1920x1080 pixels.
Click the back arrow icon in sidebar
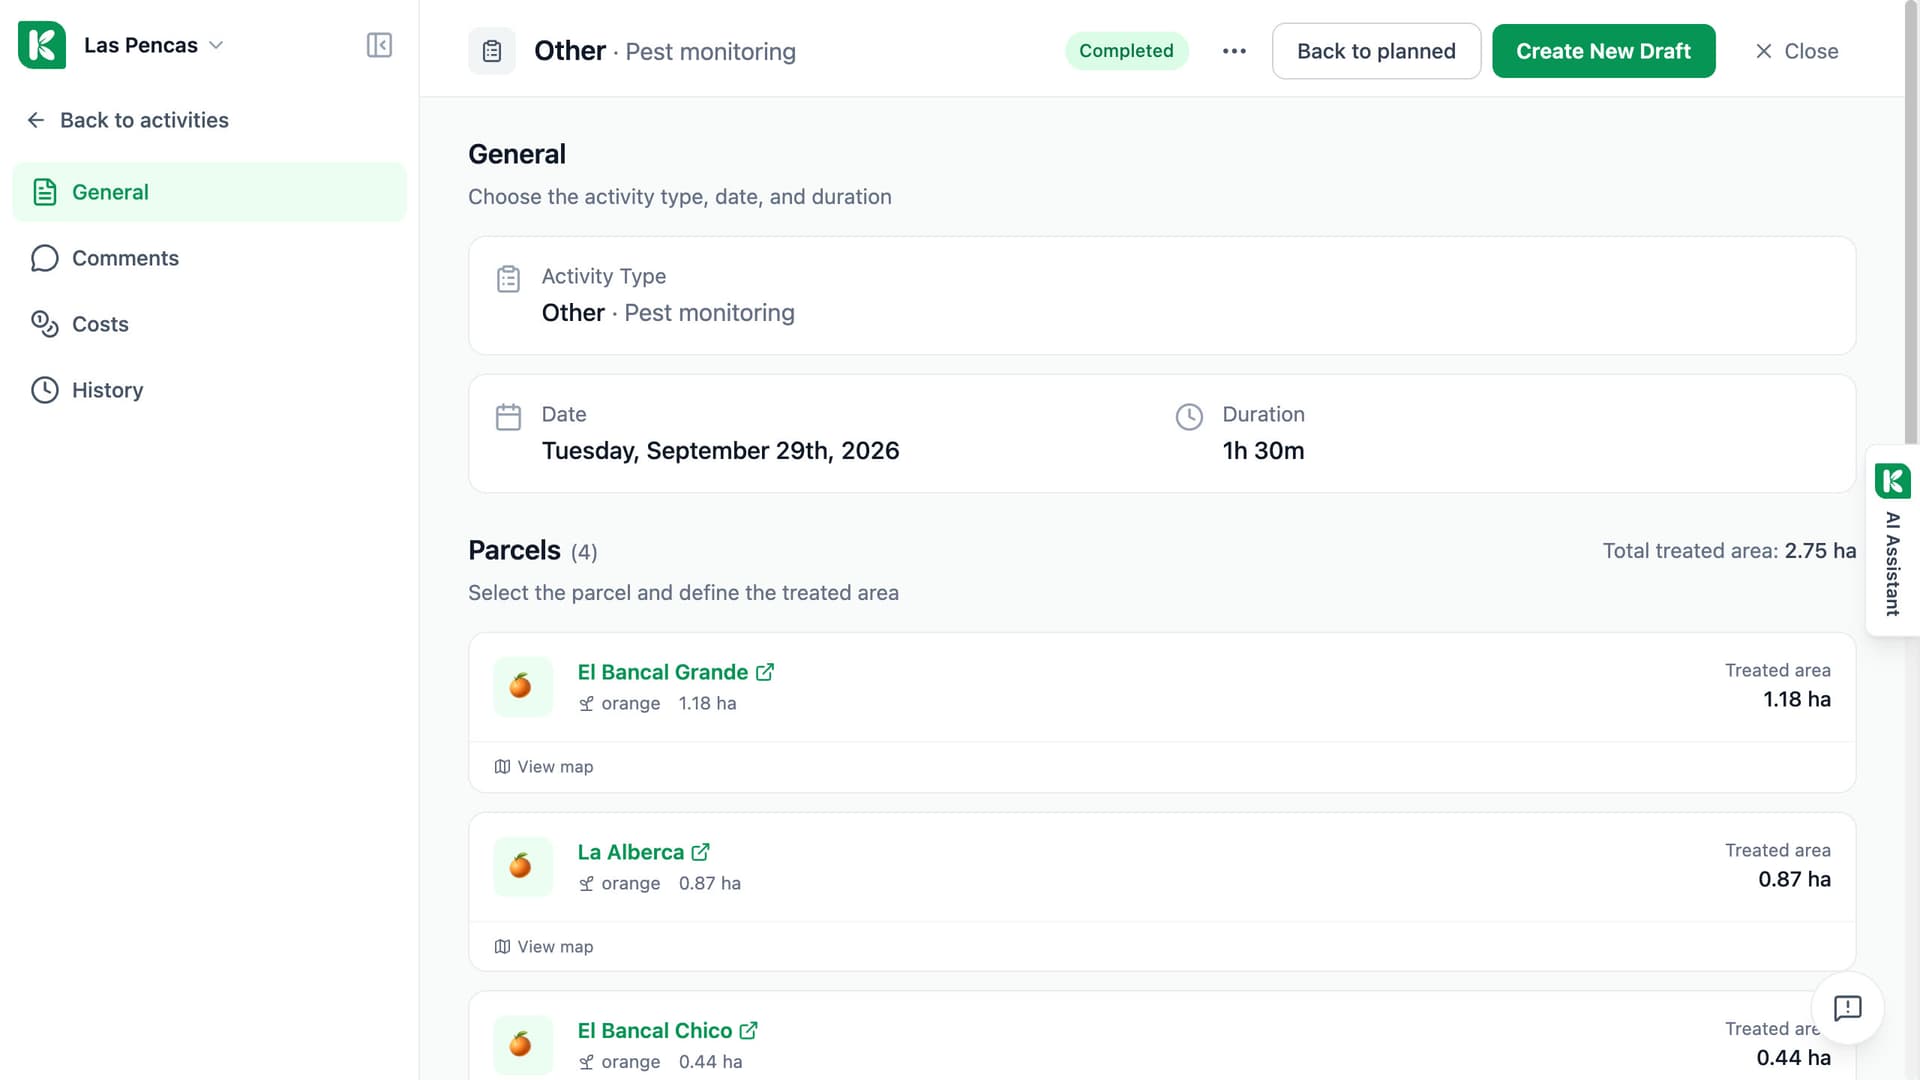(x=36, y=120)
